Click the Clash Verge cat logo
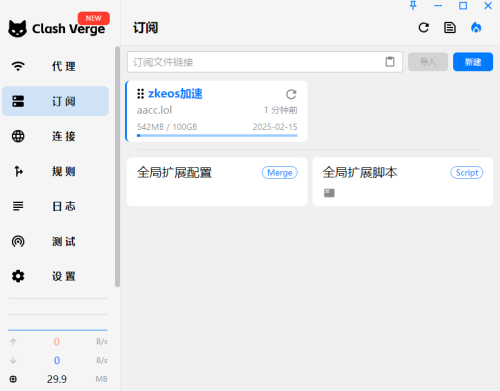The width and height of the screenshot is (500, 391). [x=17, y=29]
